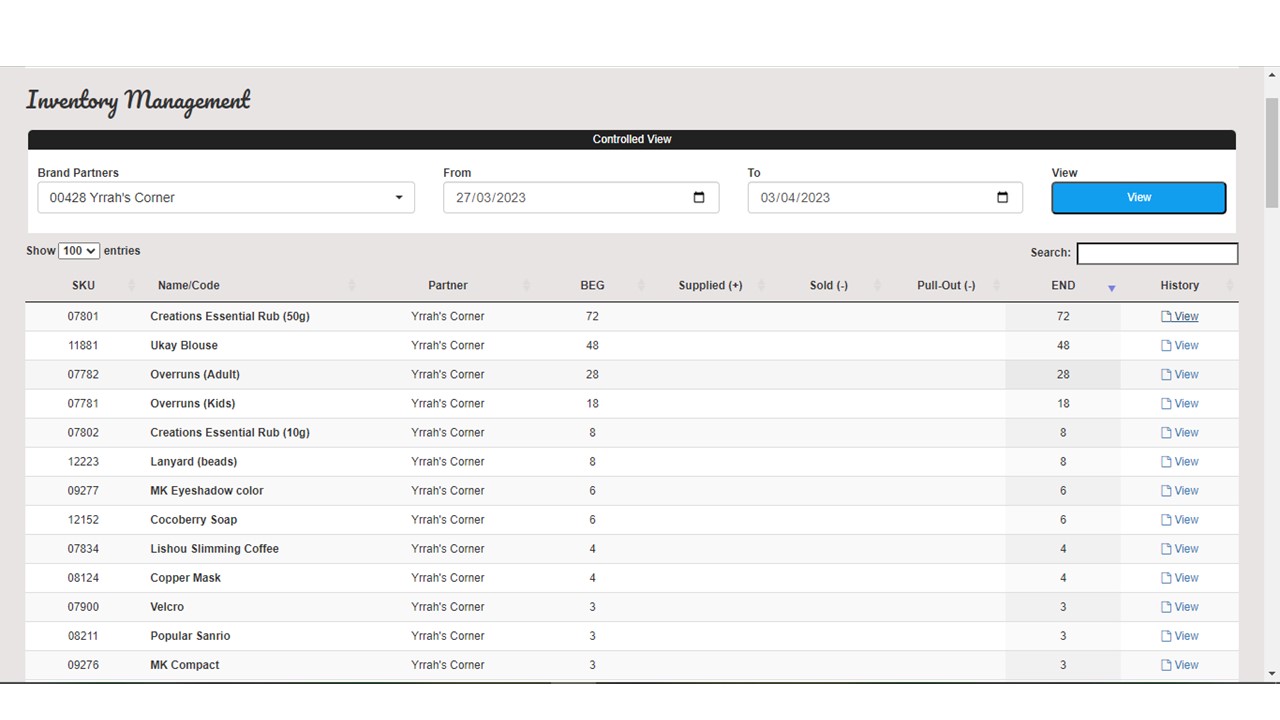
Task: Click the document icon in Copper Mask row
Action: [1166, 578]
